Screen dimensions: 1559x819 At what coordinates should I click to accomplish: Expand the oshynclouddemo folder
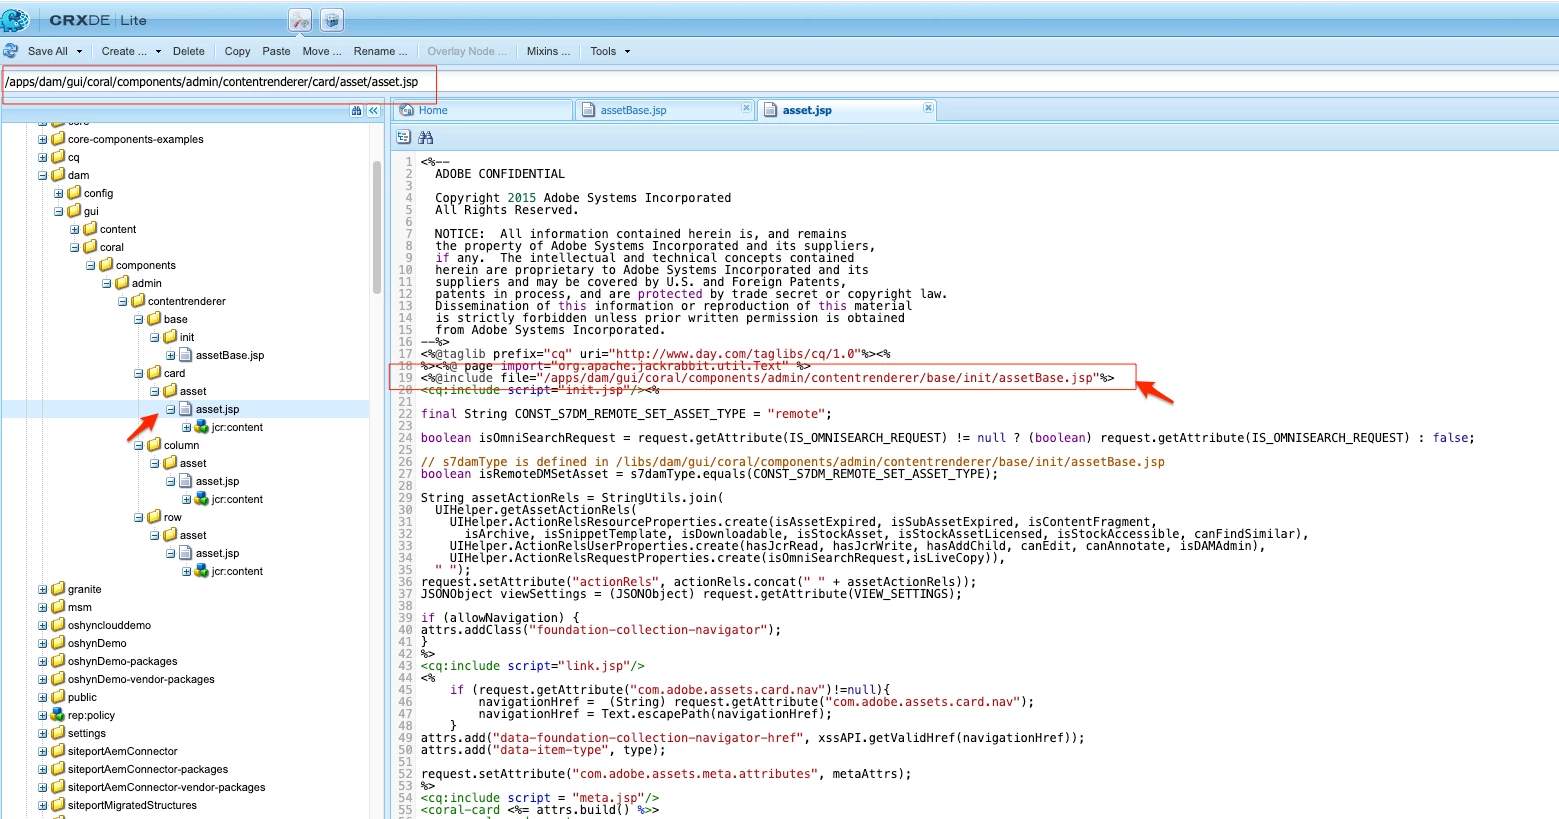(43, 625)
